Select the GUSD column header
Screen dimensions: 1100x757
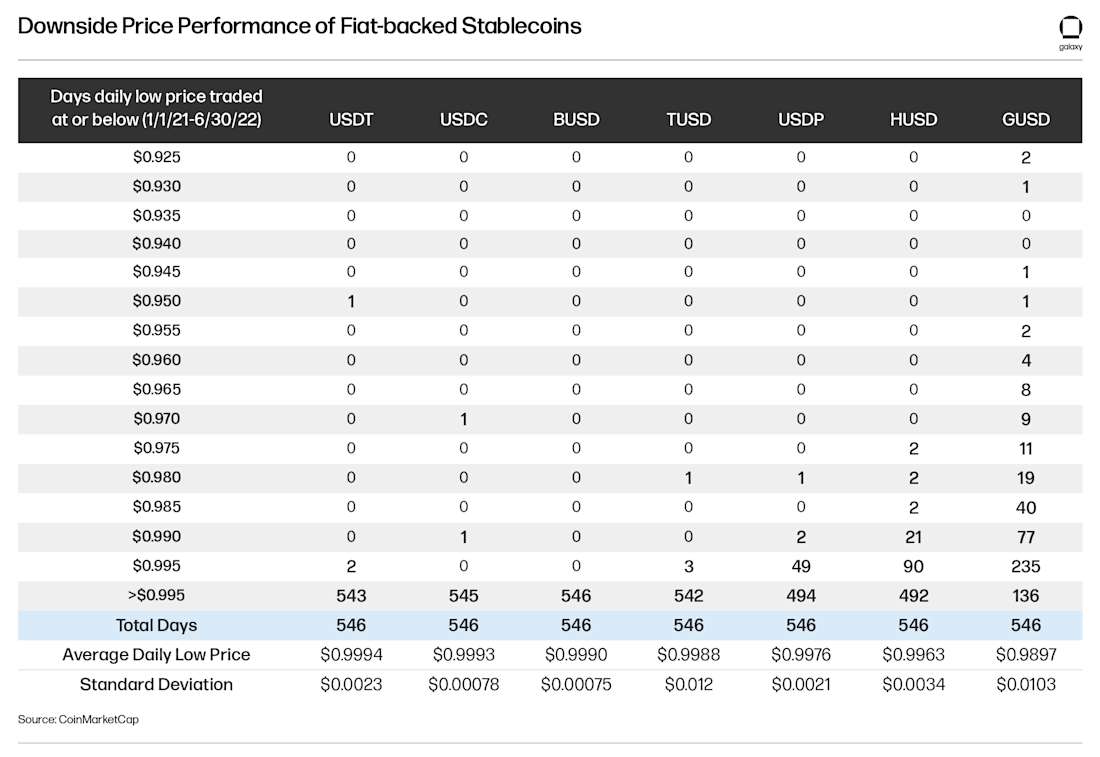(1026, 119)
